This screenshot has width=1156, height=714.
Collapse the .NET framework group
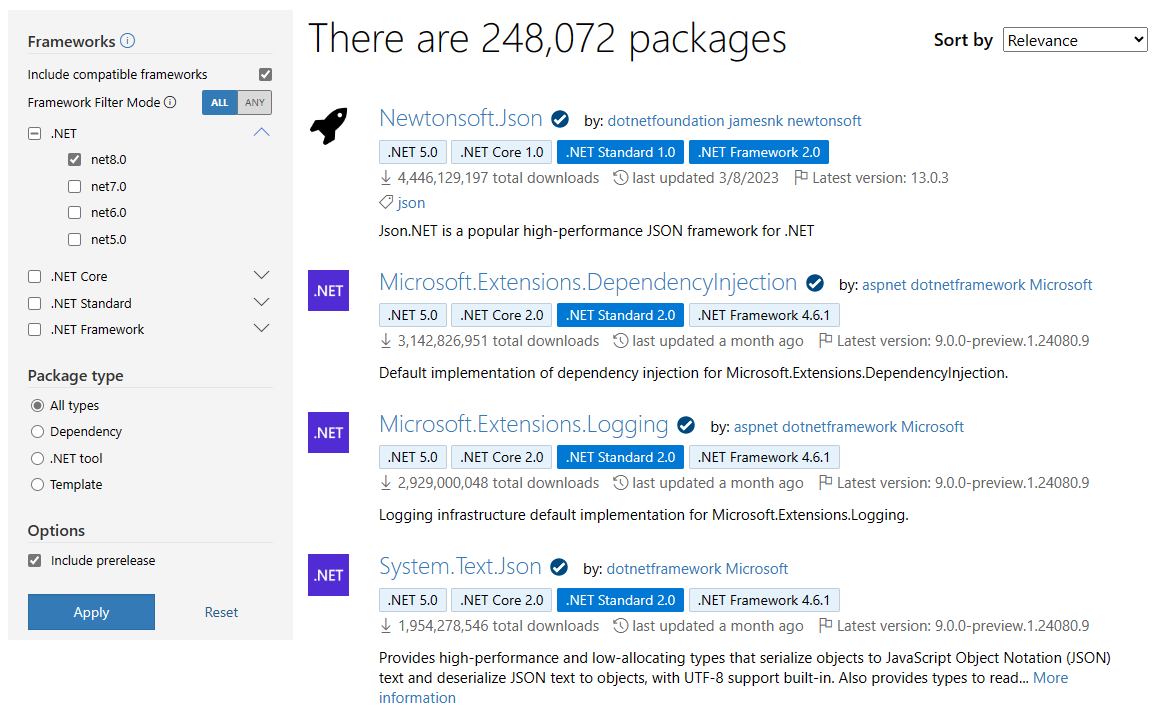tap(260, 132)
